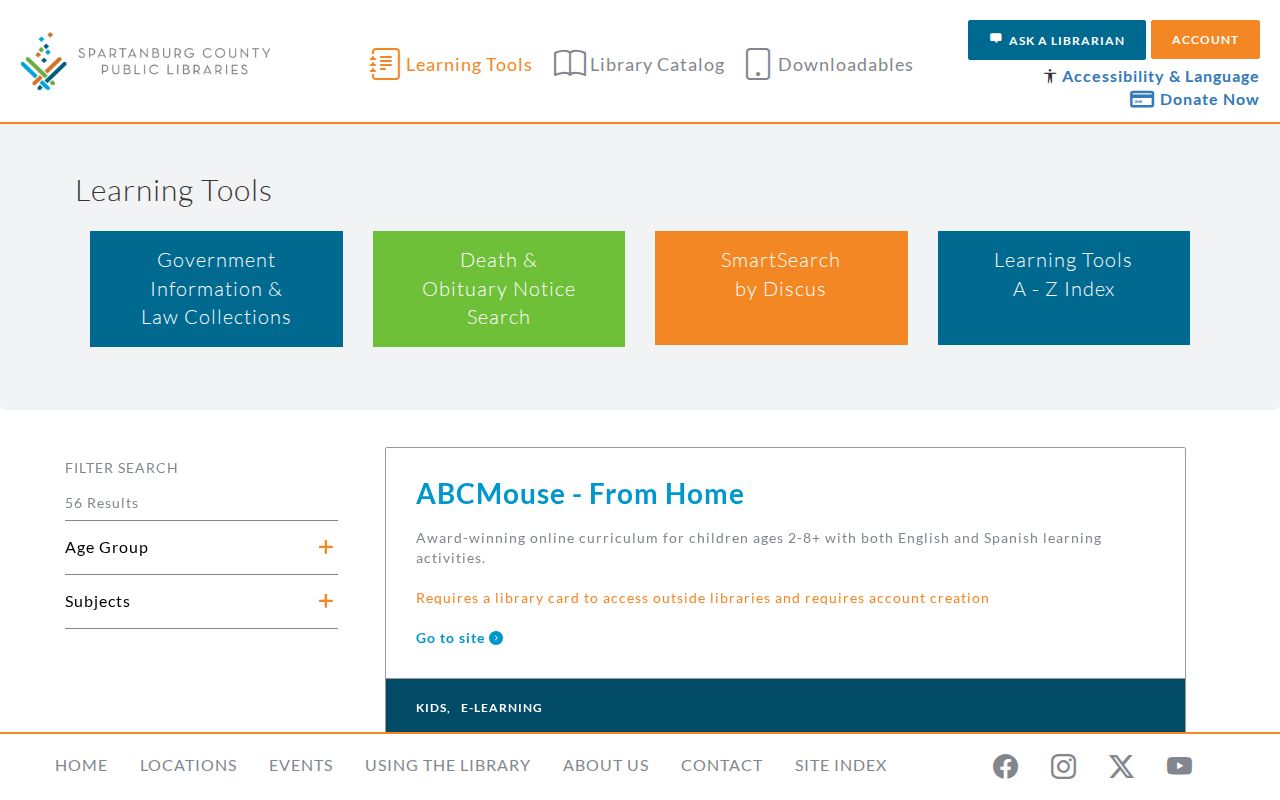Open Death & Obituary Notice Search tile
This screenshot has width=1280, height=800.
[499, 289]
